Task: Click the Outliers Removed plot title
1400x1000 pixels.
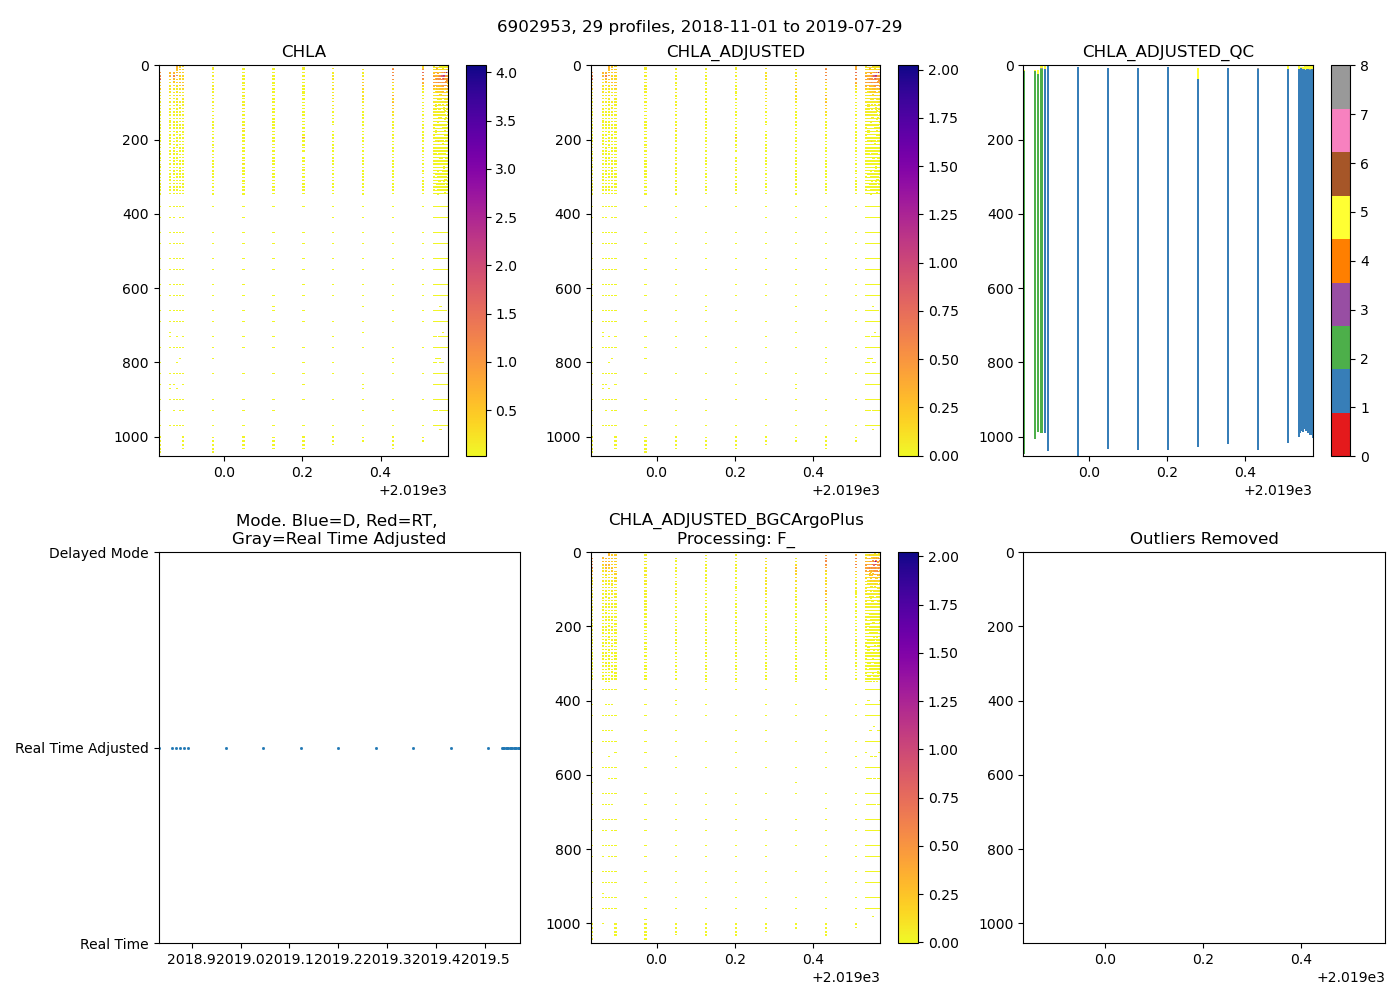Action: [1203, 539]
